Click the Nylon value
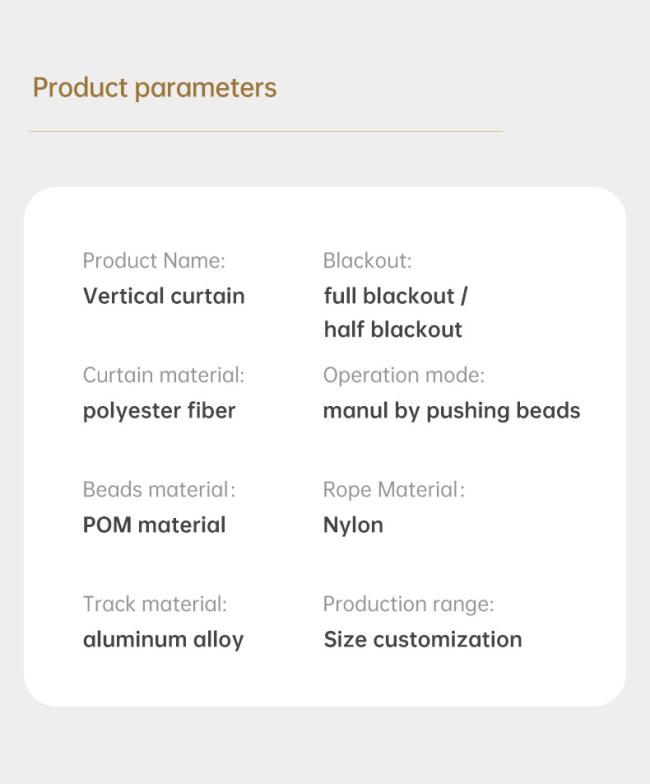This screenshot has height=784, width=650. (354, 526)
